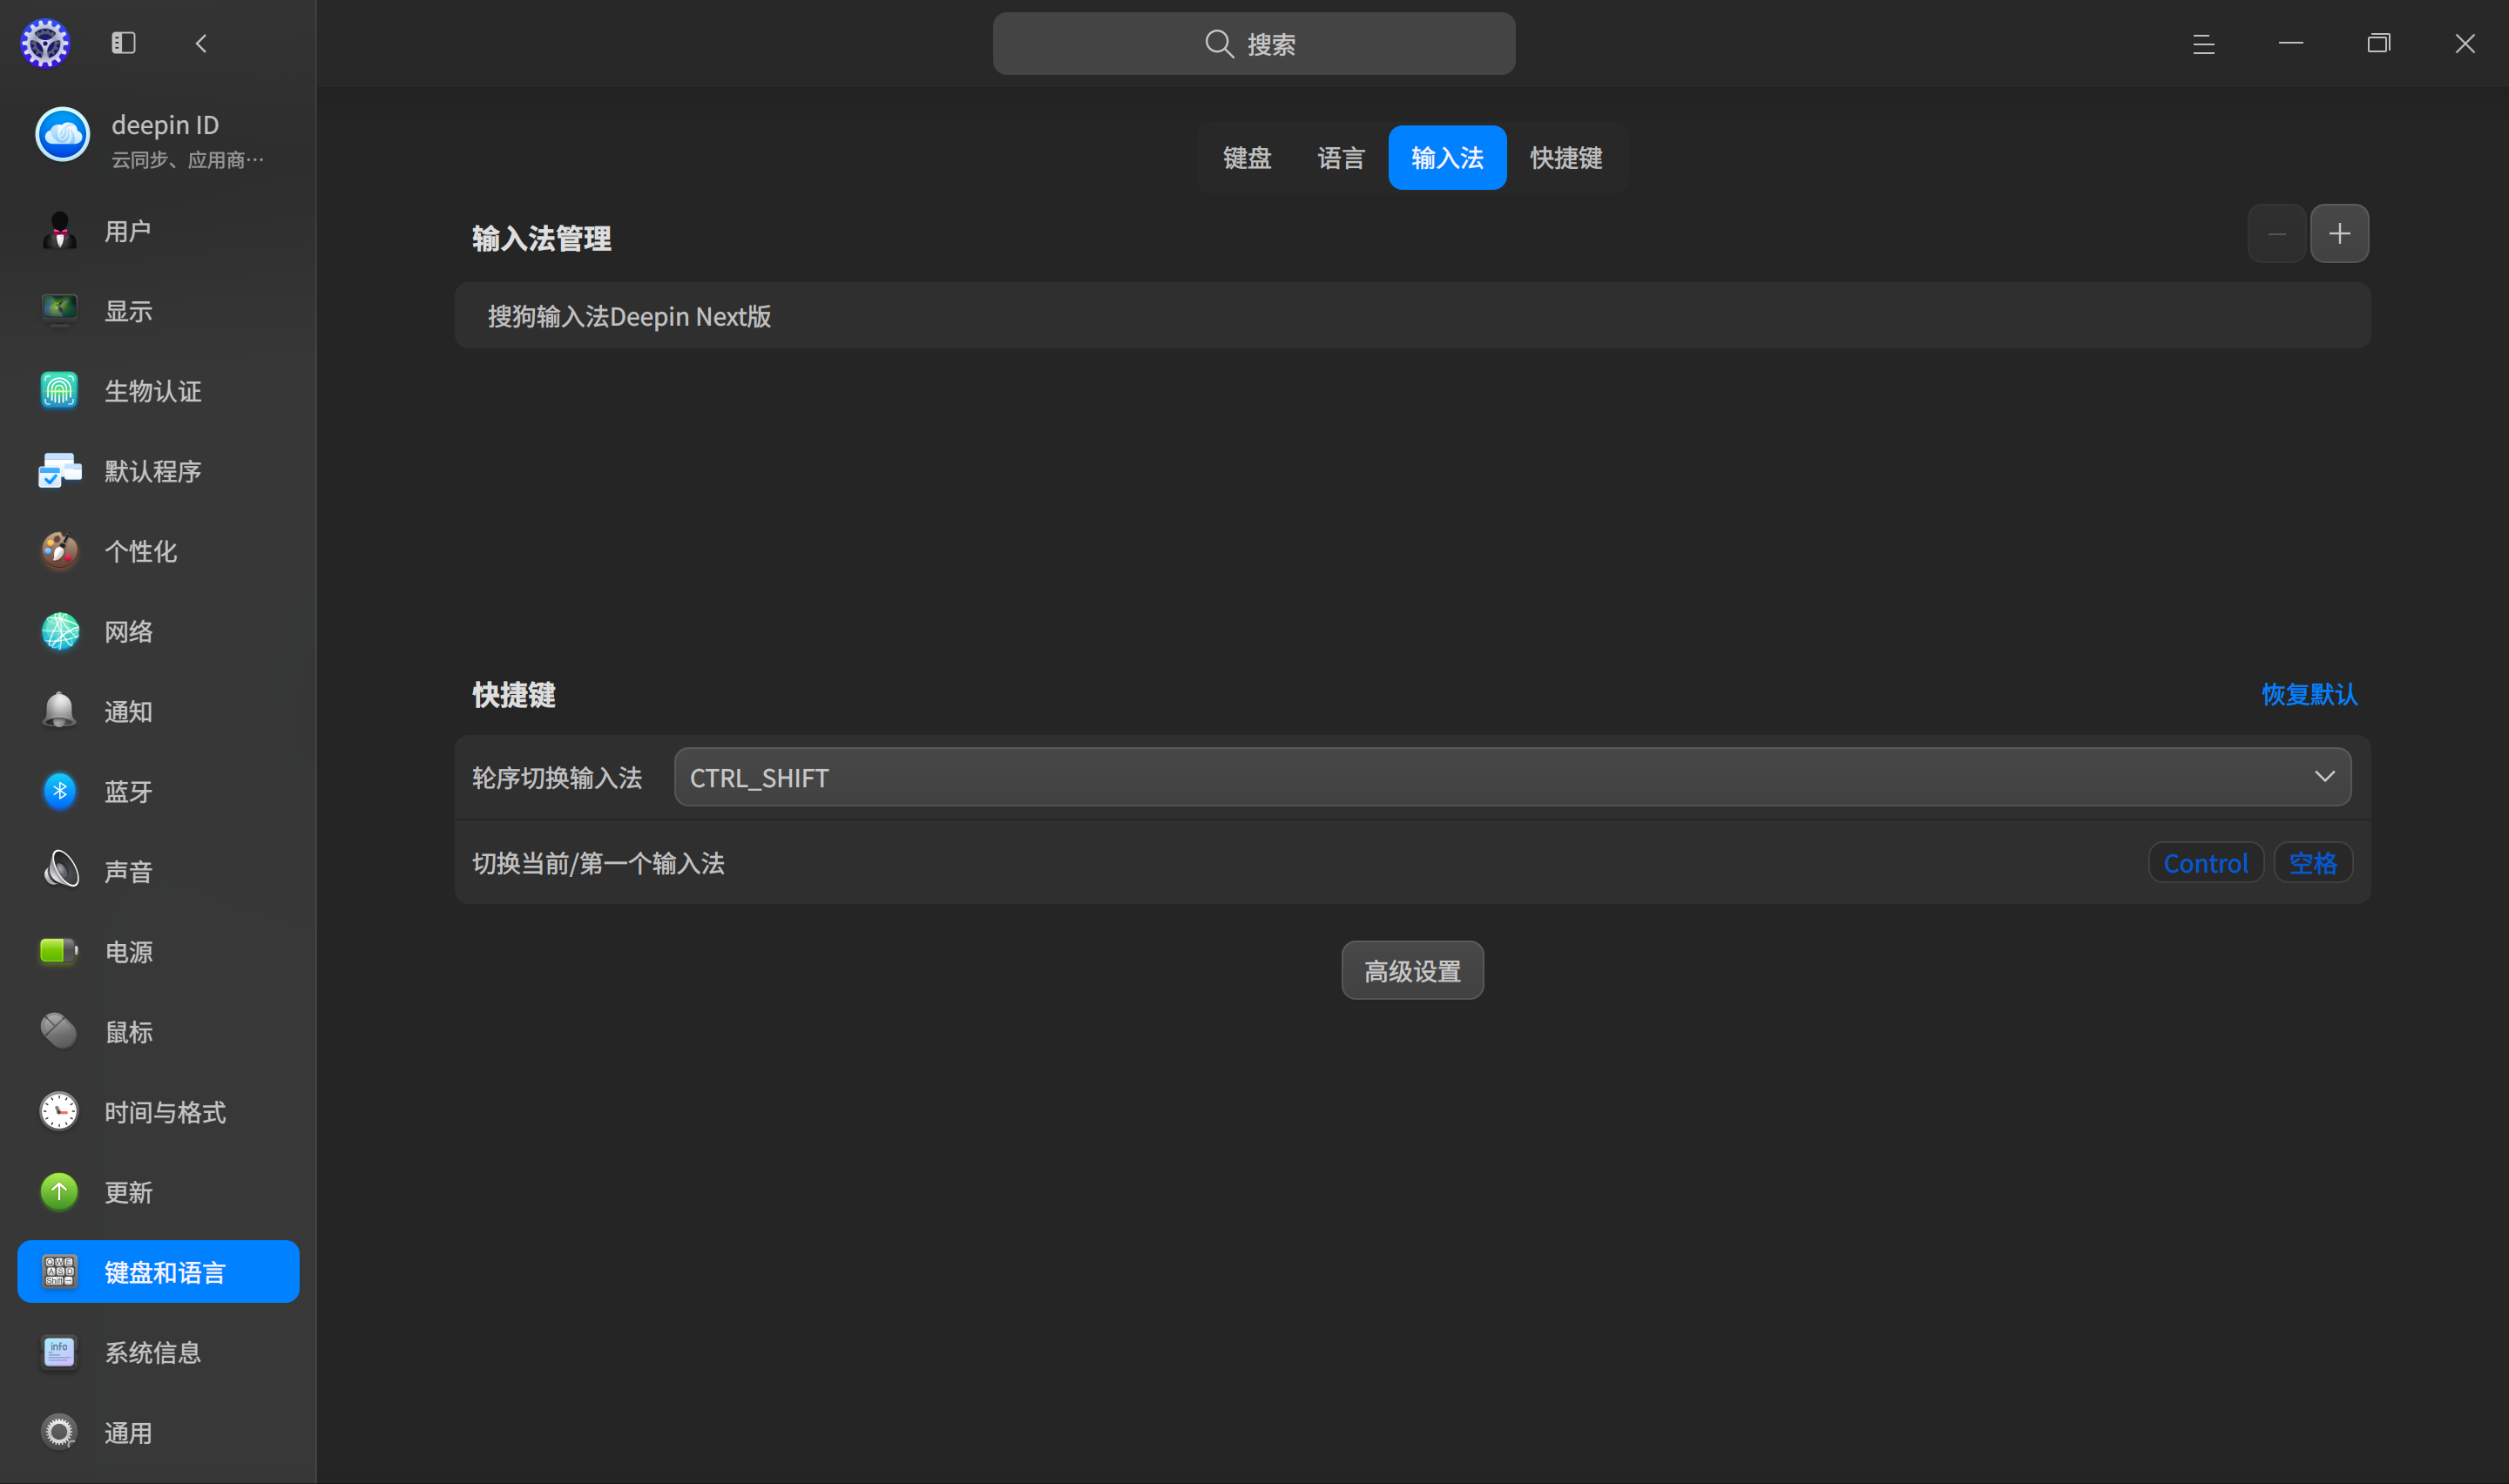Click the 空格 shortcut key chip
Screen dimensions: 2509x1484
[x=2312, y=863]
